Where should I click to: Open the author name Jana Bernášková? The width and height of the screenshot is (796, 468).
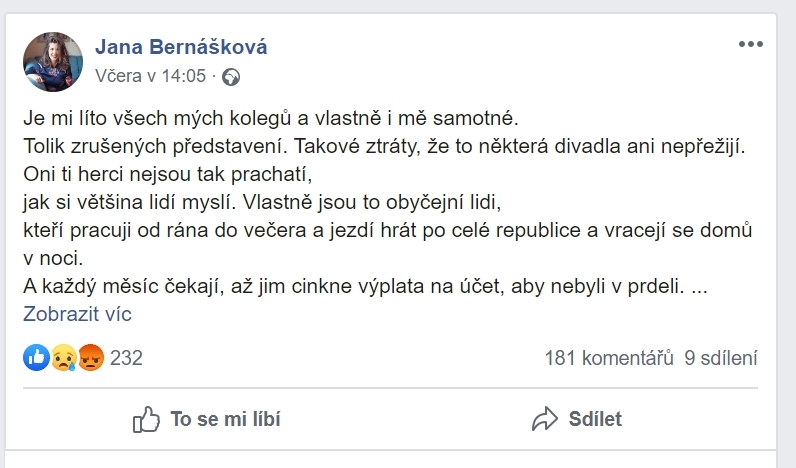click(181, 48)
